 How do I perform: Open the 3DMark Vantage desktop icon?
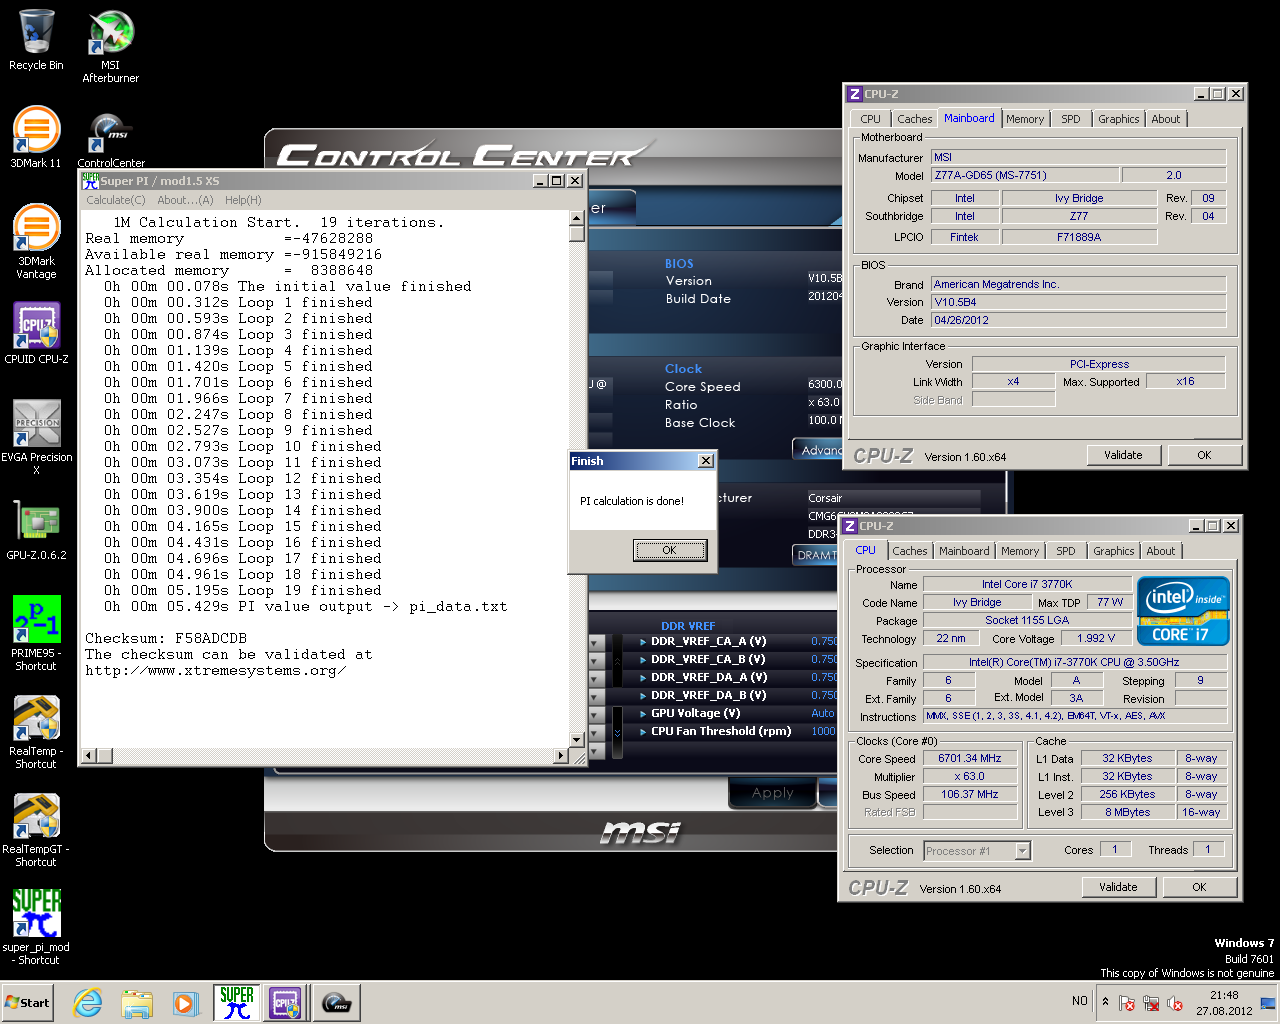point(36,241)
